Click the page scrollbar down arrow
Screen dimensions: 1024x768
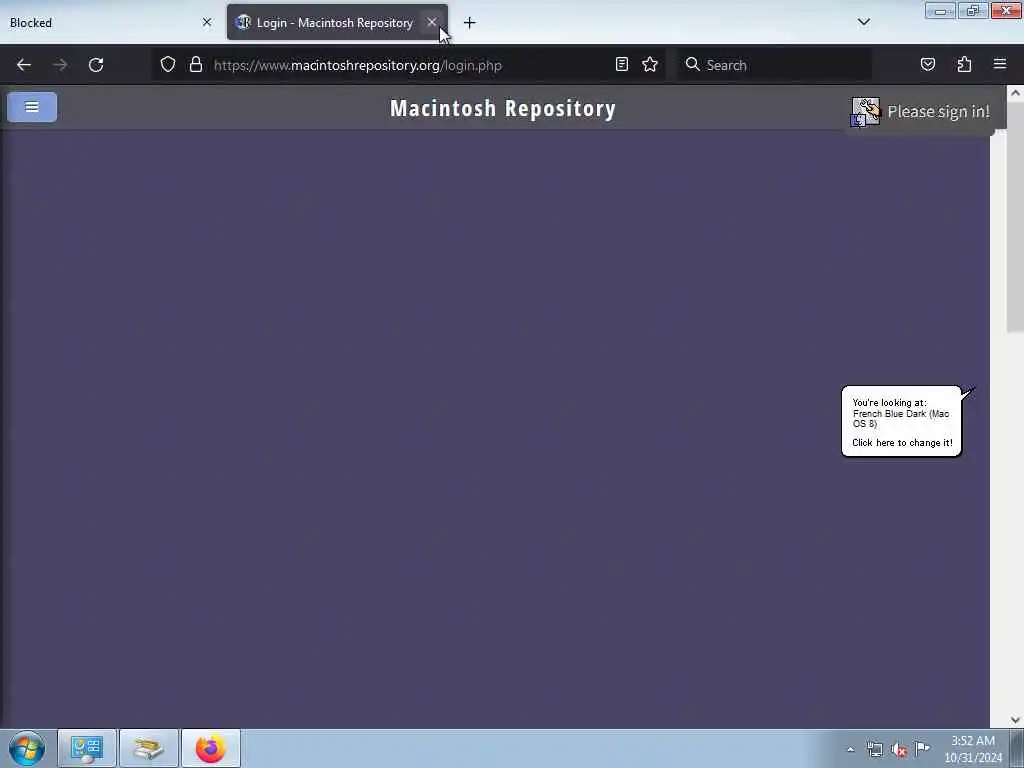point(1015,720)
